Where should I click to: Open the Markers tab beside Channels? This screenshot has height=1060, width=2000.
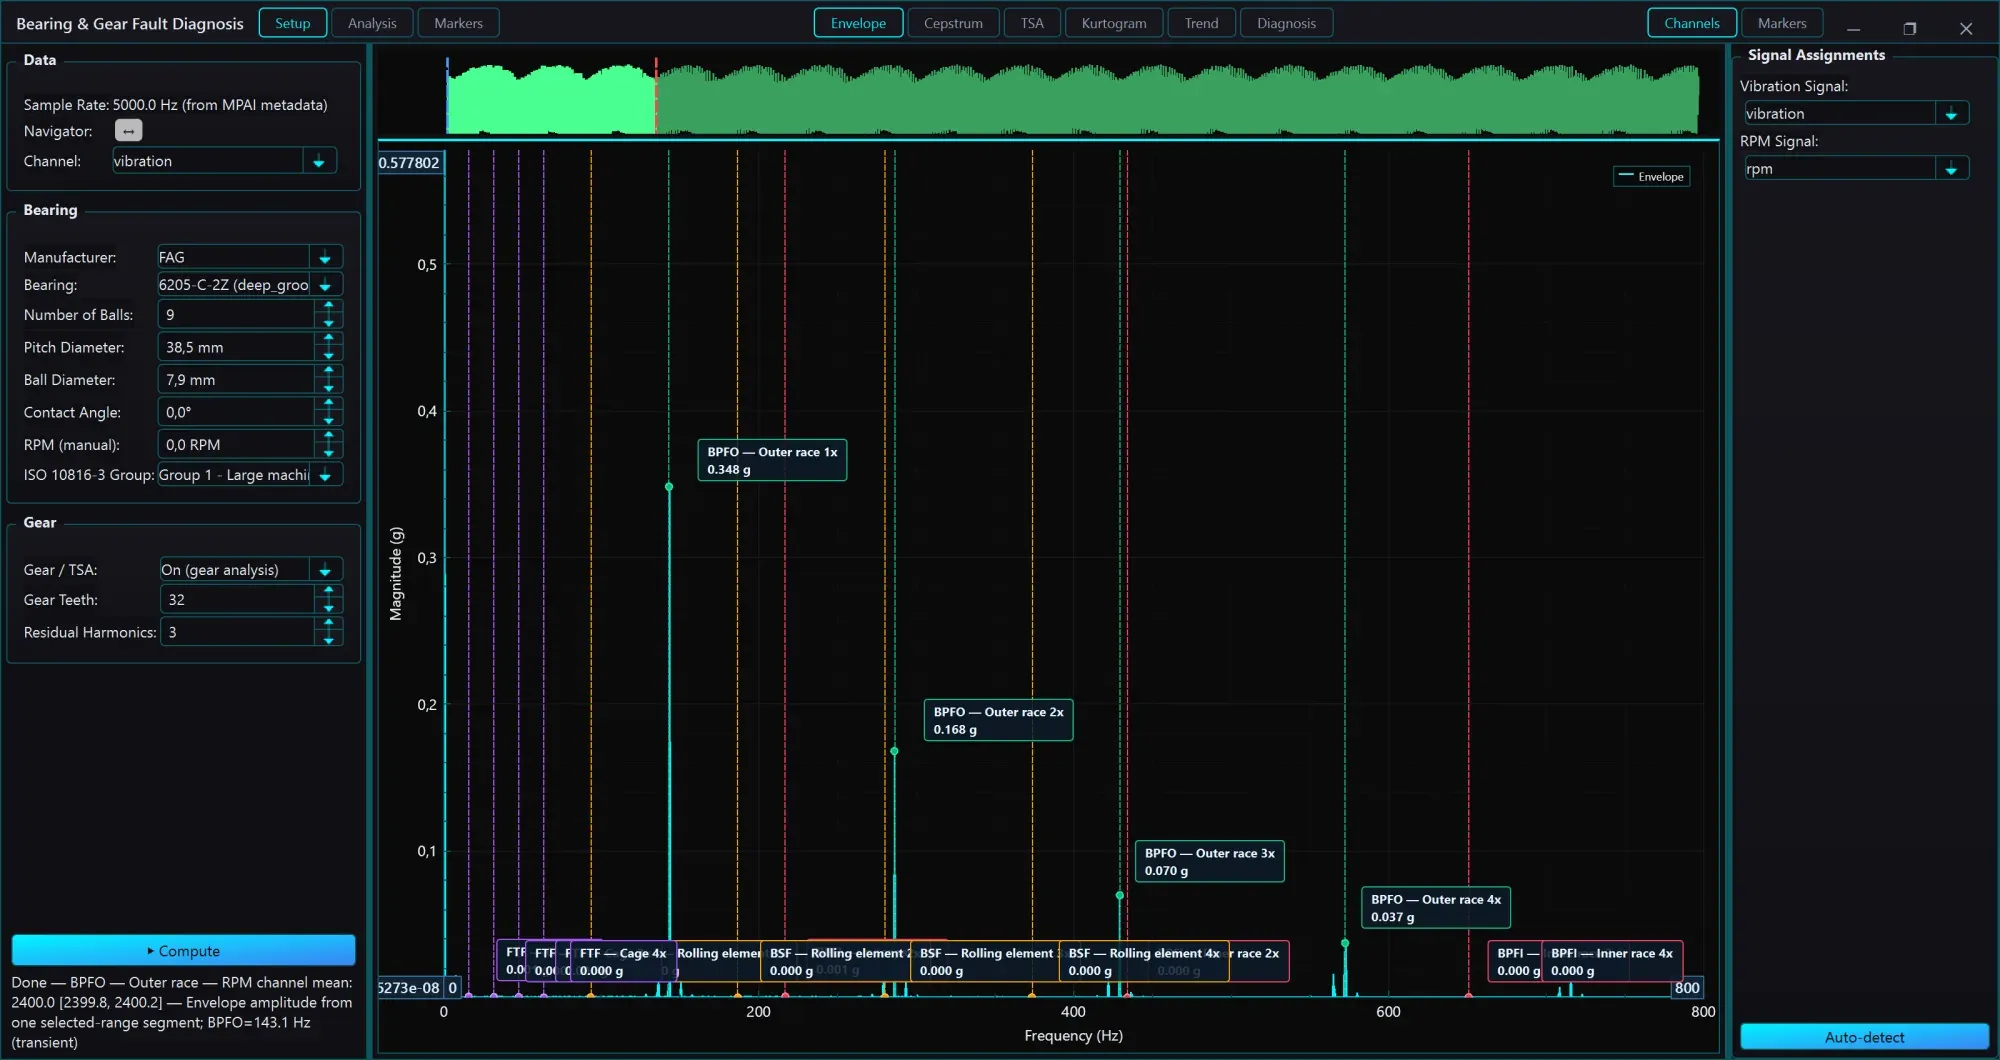1782,23
